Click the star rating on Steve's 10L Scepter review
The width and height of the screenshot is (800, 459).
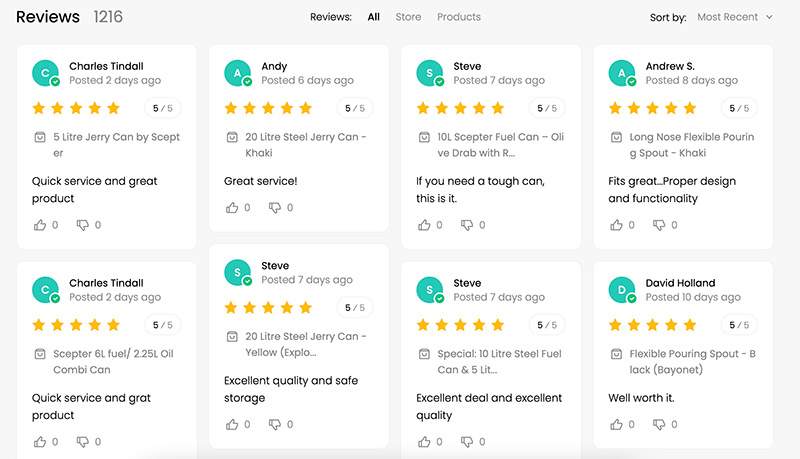click(x=460, y=108)
